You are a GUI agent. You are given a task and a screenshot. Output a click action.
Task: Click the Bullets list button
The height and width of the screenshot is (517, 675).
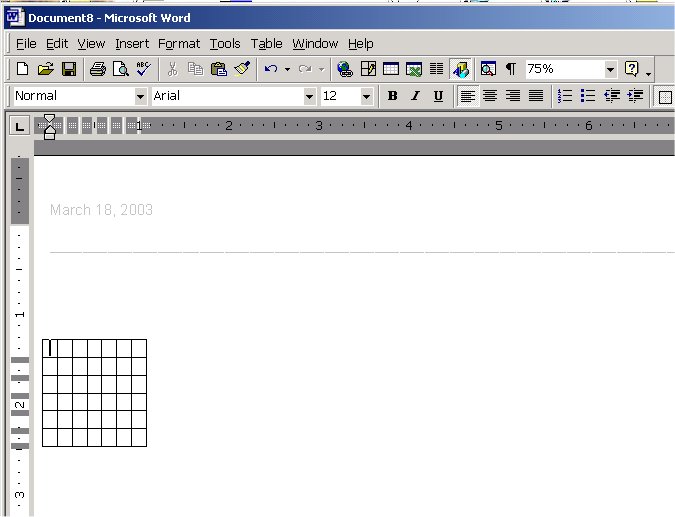pyautogui.click(x=588, y=96)
